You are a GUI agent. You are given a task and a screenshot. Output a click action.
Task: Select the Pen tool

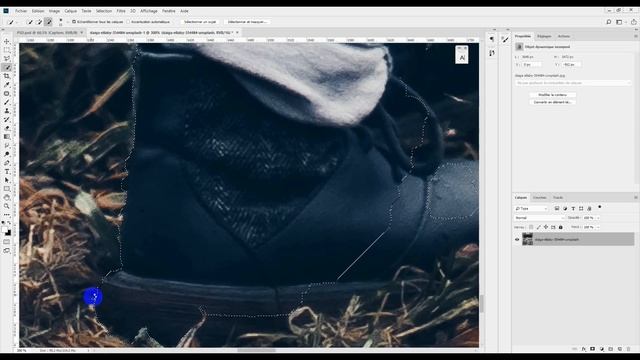tap(7, 163)
